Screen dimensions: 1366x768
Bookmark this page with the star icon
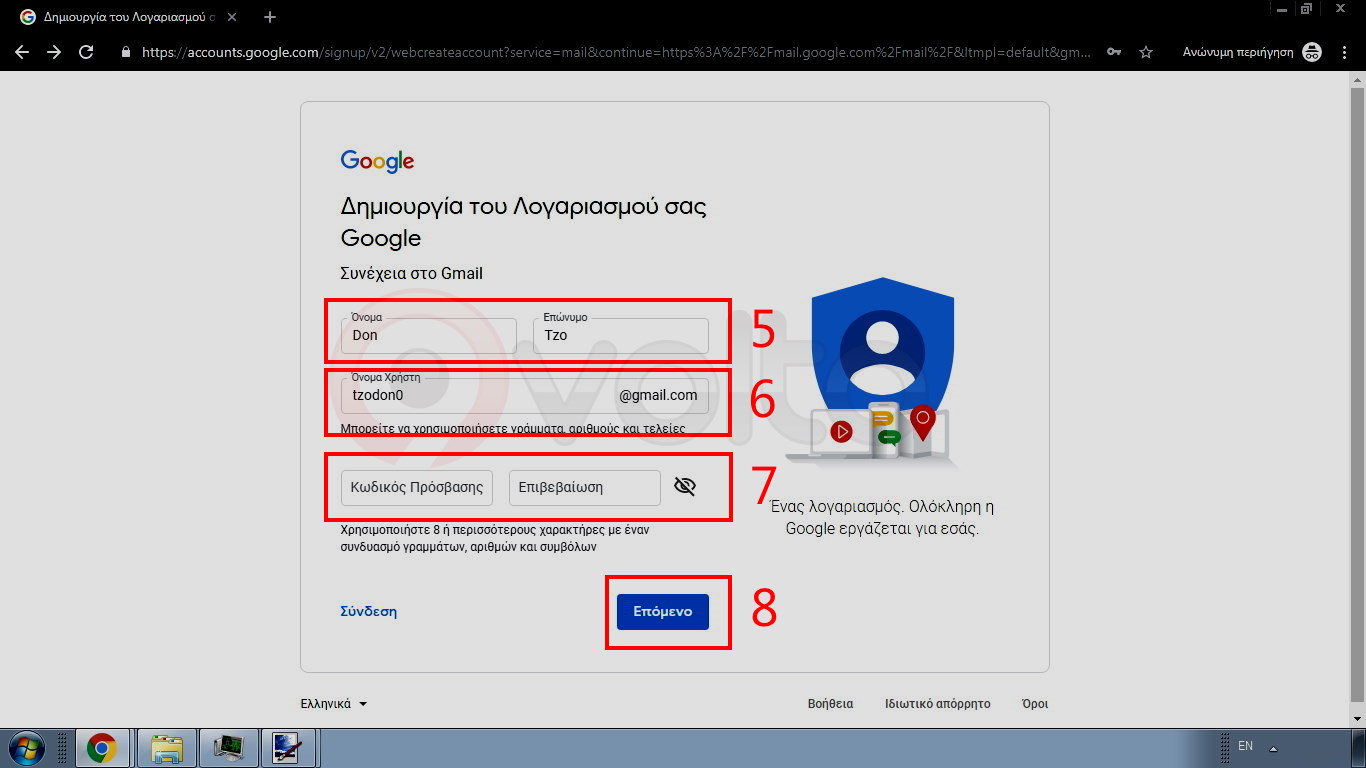[x=1146, y=52]
